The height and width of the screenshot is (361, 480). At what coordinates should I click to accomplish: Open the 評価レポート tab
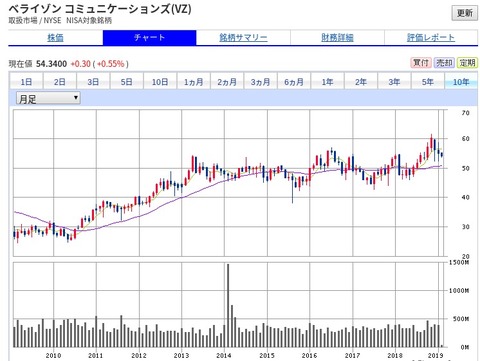pos(431,37)
